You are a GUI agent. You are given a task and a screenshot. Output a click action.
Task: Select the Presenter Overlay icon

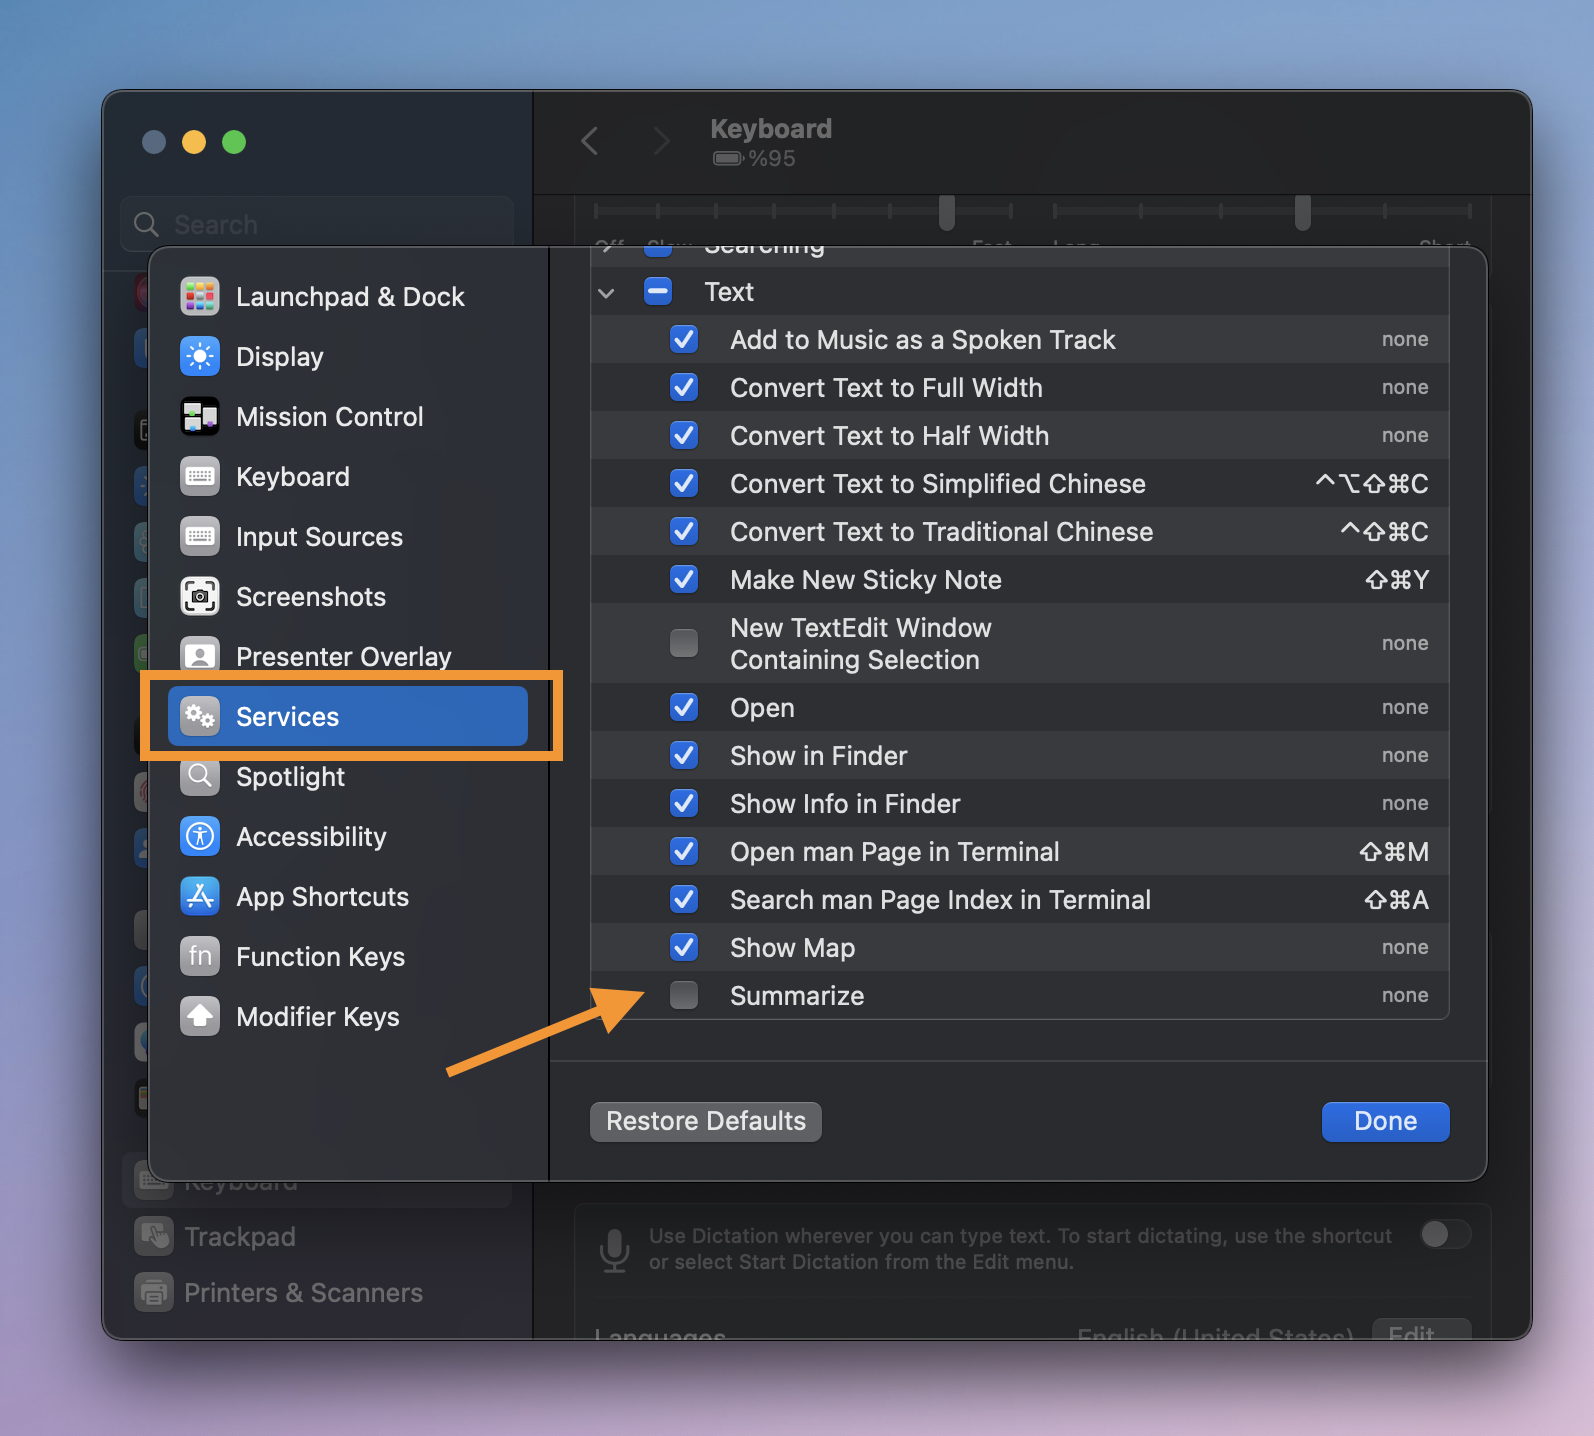tap(200, 656)
